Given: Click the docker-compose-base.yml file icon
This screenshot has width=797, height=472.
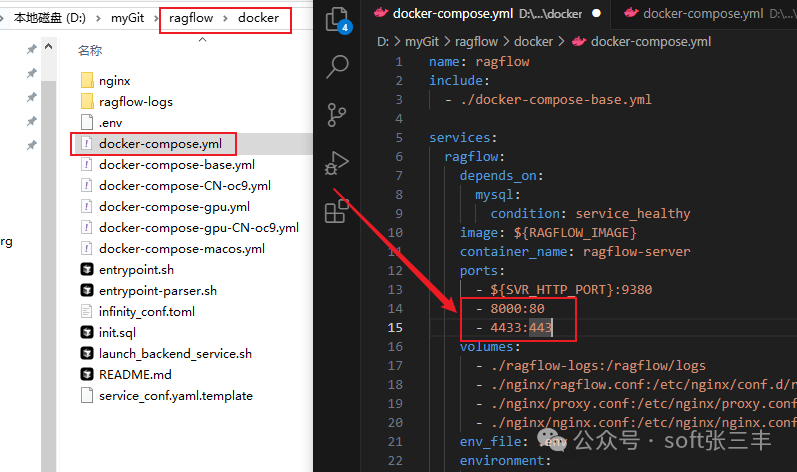Looking at the screenshot, I should point(87,165).
